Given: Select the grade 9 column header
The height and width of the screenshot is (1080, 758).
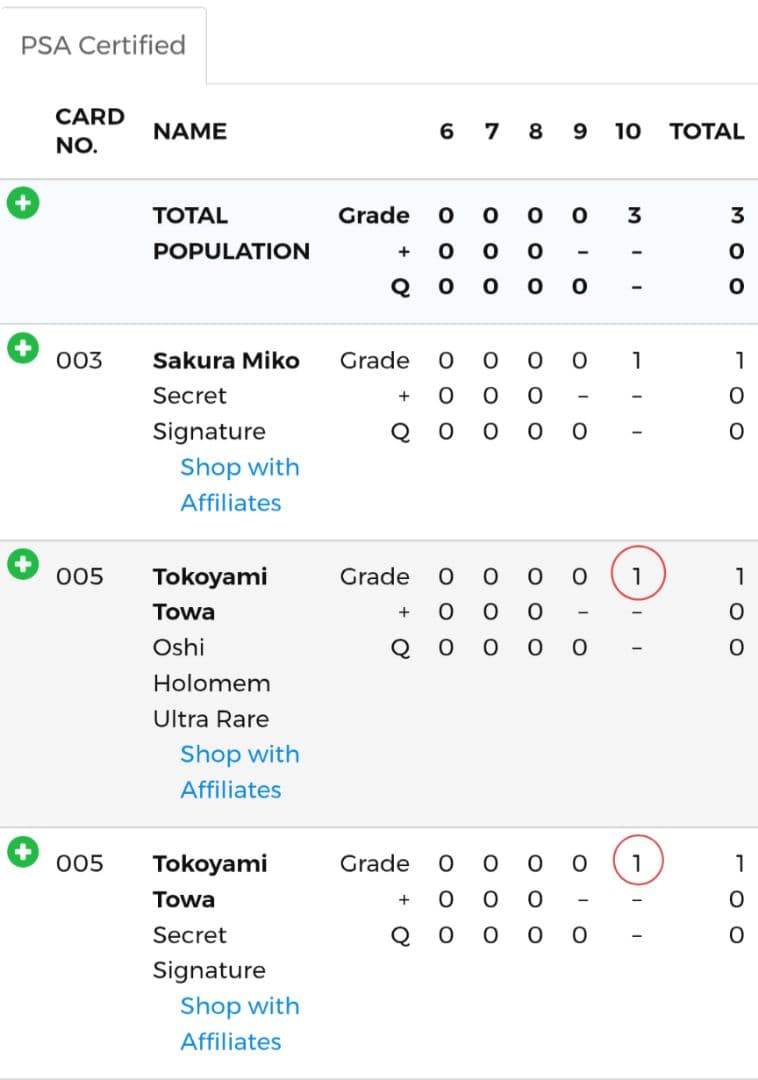Looking at the screenshot, I should (579, 131).
